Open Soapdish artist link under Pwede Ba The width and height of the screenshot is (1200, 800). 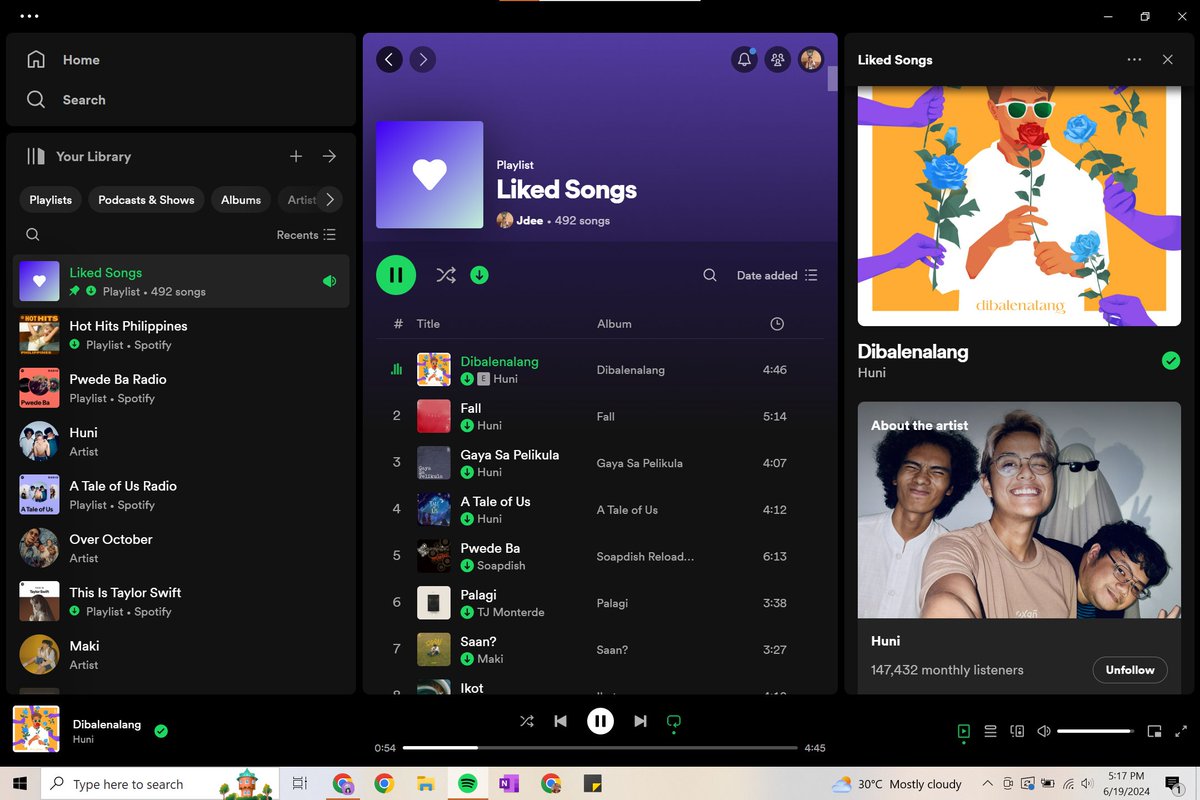pos(501,566)
